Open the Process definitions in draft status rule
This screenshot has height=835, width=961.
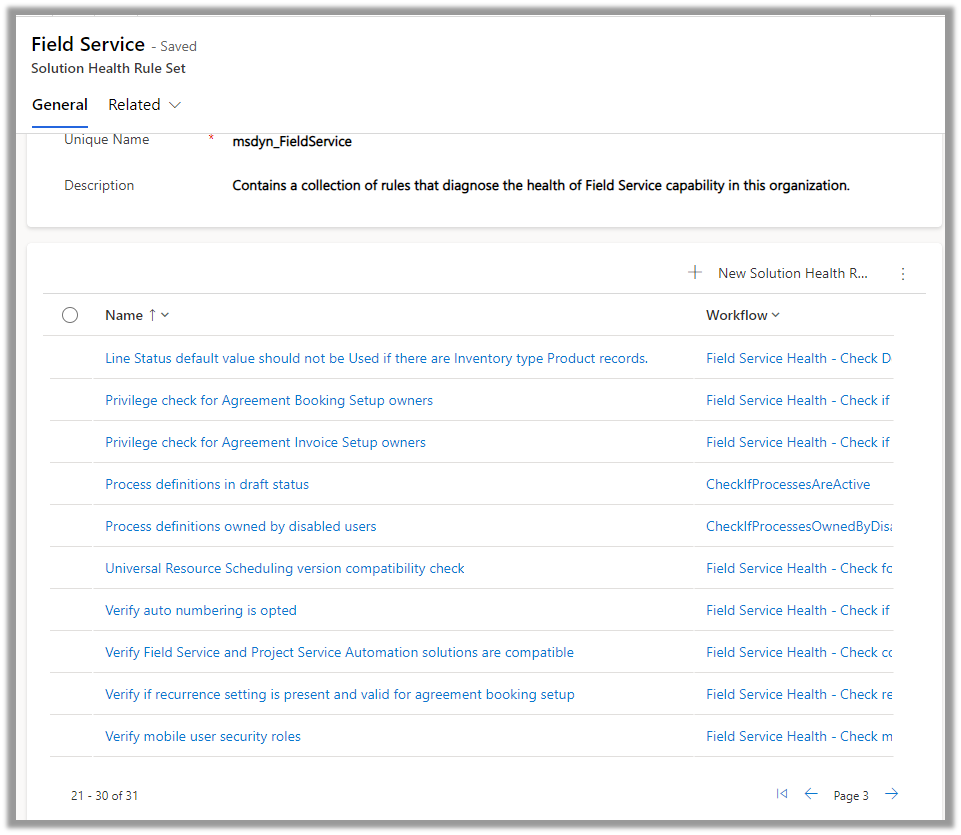pyautogui.click(x=207, y=484)
